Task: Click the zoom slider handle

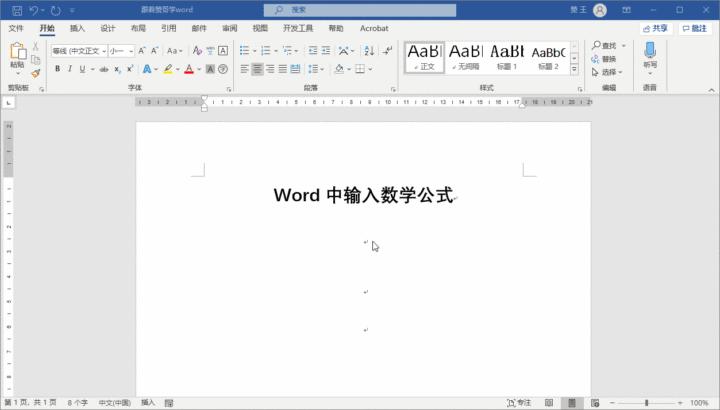Action: point(647,403)
